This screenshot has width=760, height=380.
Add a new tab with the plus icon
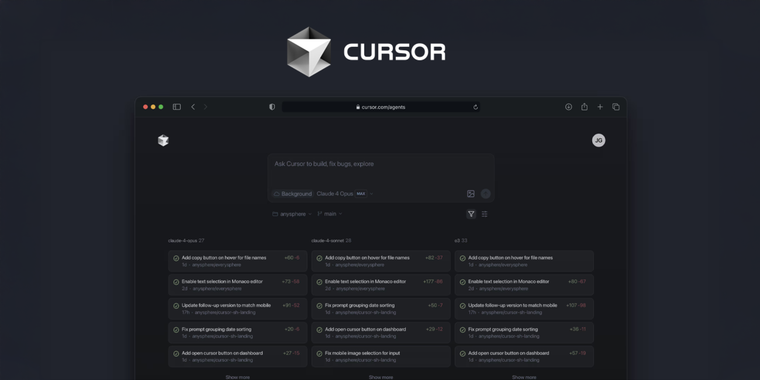(600, 107)
